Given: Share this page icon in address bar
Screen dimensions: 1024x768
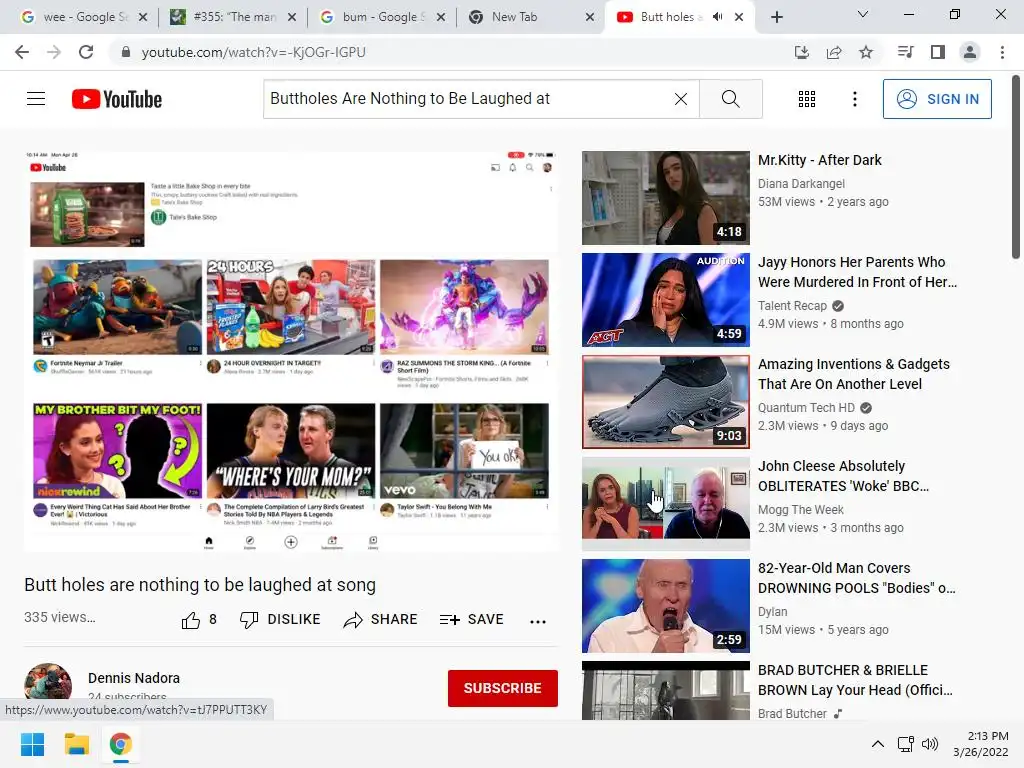Looking at the screenshot, I should [834, 52].
